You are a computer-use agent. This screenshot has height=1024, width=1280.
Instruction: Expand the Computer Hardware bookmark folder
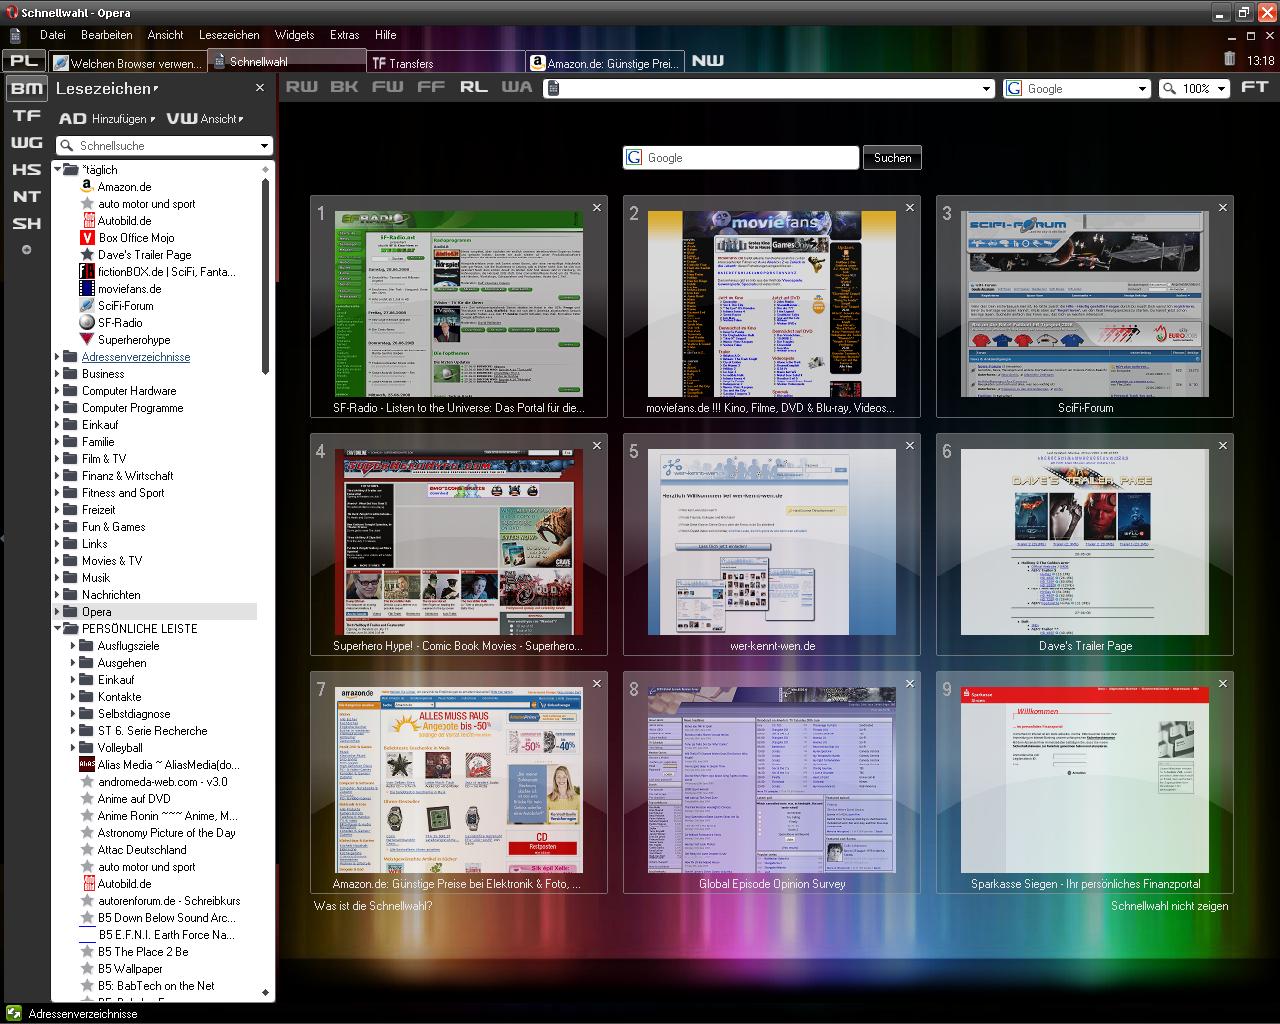coord(57,391)
